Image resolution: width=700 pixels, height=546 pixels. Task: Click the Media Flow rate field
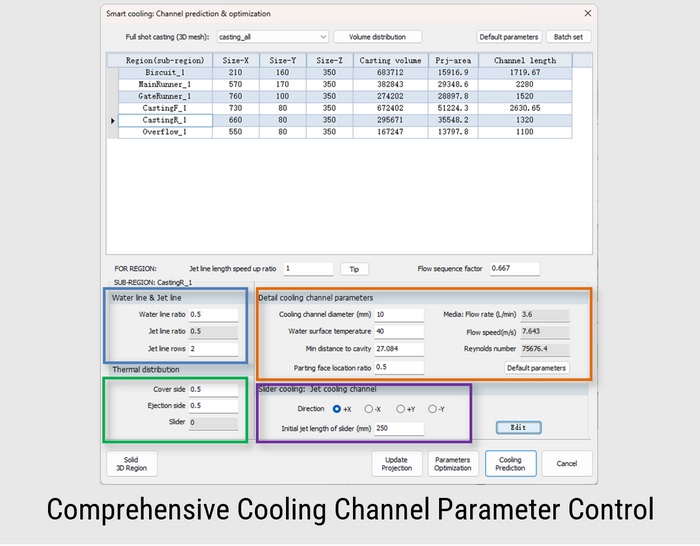coord(545,315)
